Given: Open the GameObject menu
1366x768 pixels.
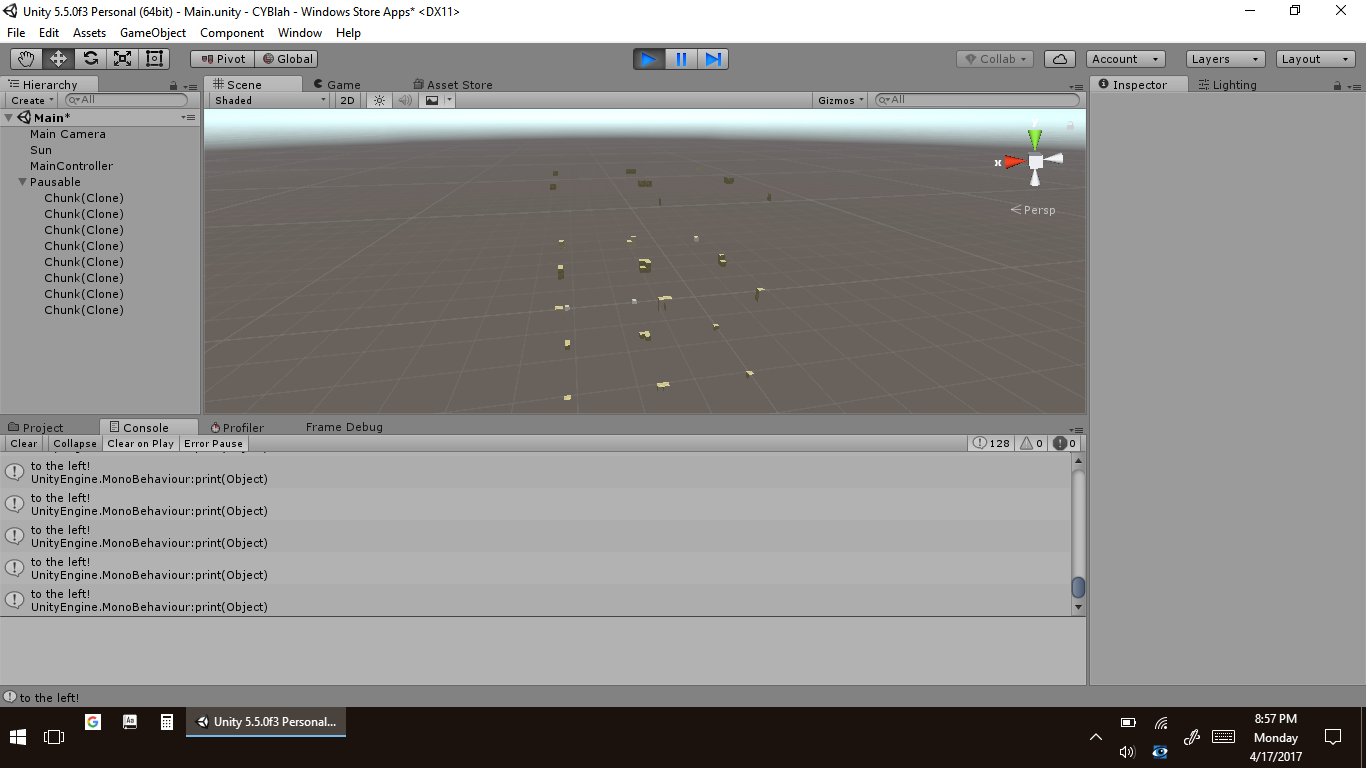Looking at the screenshot, I should [152, 33].
